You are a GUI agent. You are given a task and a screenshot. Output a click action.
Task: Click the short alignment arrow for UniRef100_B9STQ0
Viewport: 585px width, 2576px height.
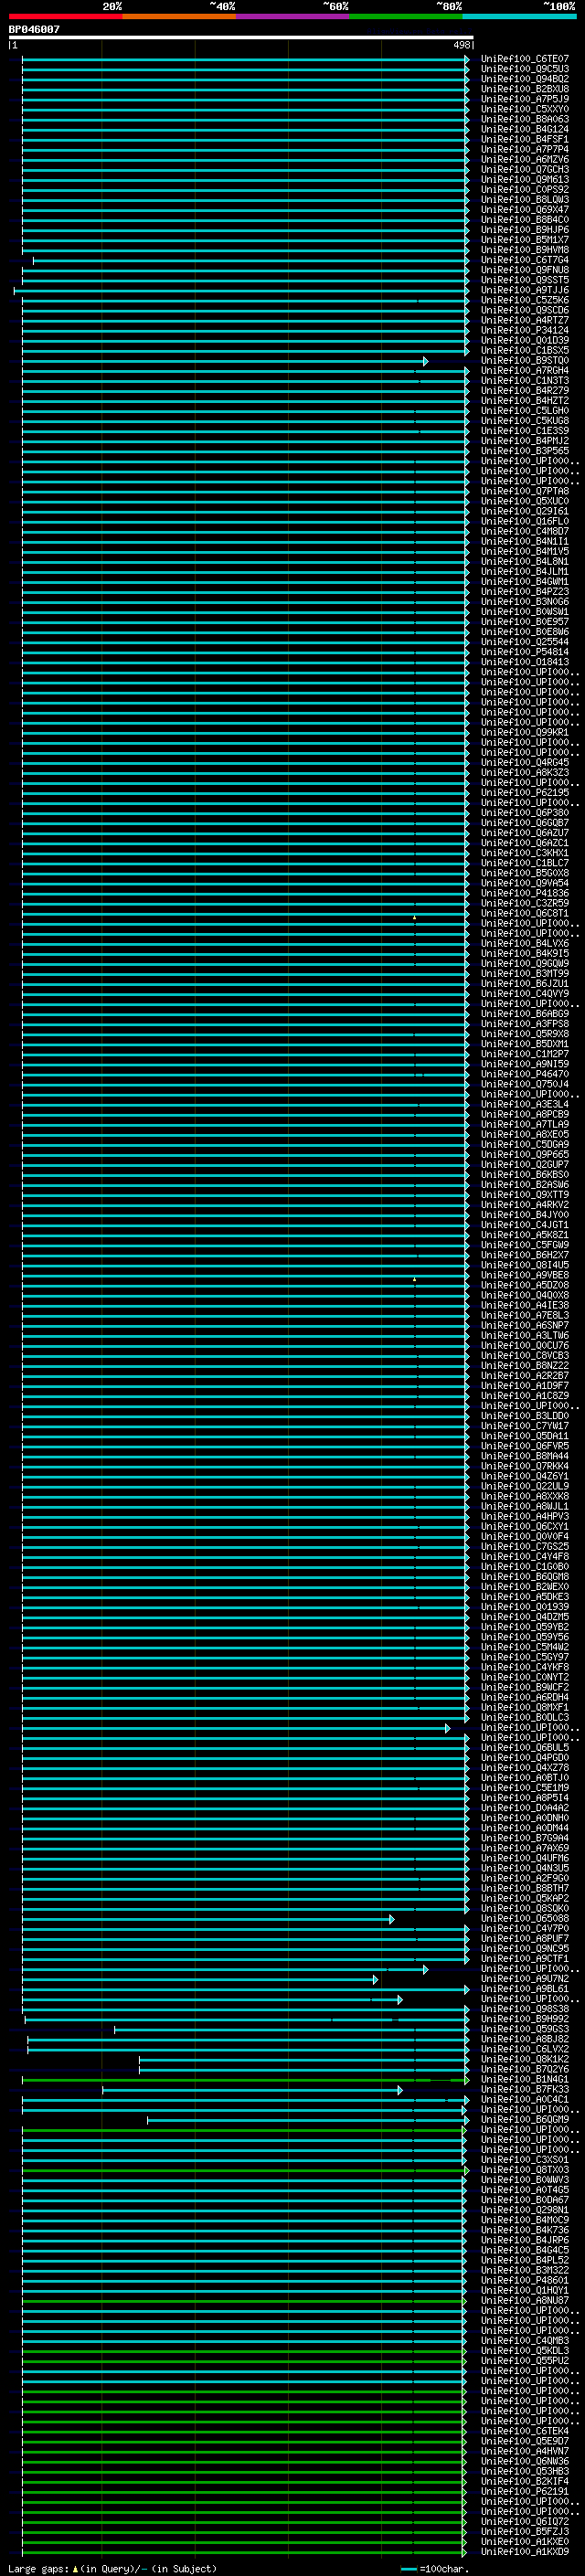225,361
